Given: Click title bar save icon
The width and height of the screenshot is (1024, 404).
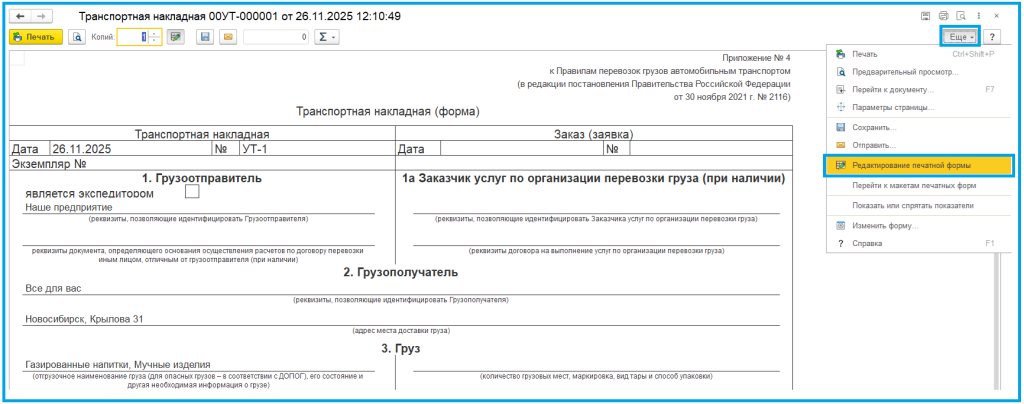Looking at the screenshot, I should [925, 16].
